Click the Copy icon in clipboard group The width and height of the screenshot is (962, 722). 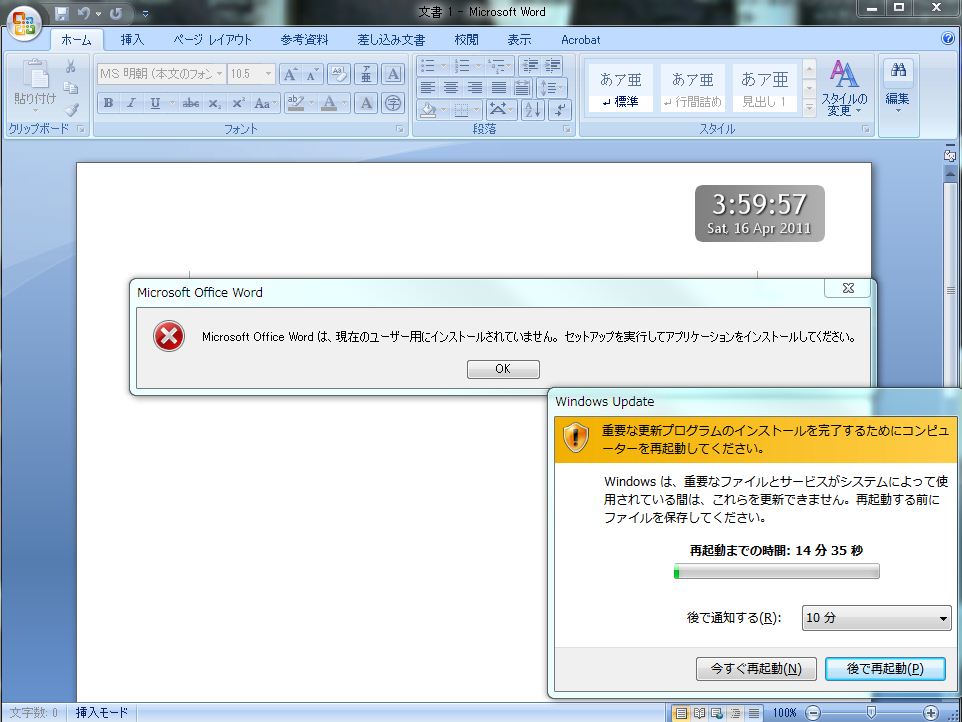tap(71, 88)
